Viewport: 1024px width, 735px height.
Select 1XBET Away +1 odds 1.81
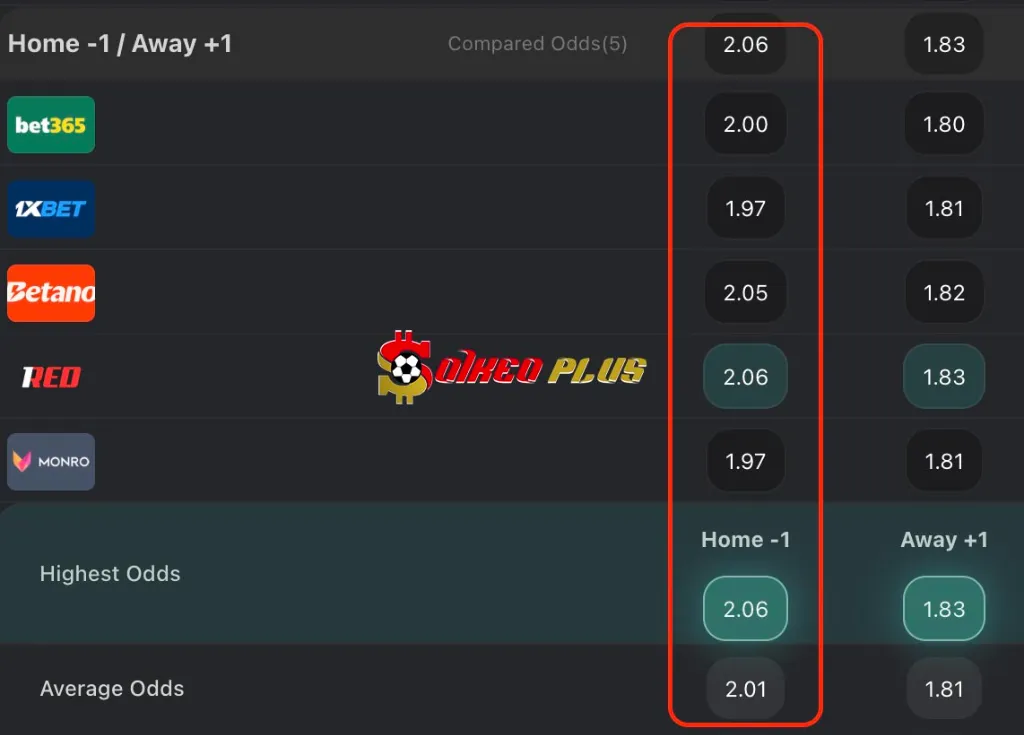[944, 208]
